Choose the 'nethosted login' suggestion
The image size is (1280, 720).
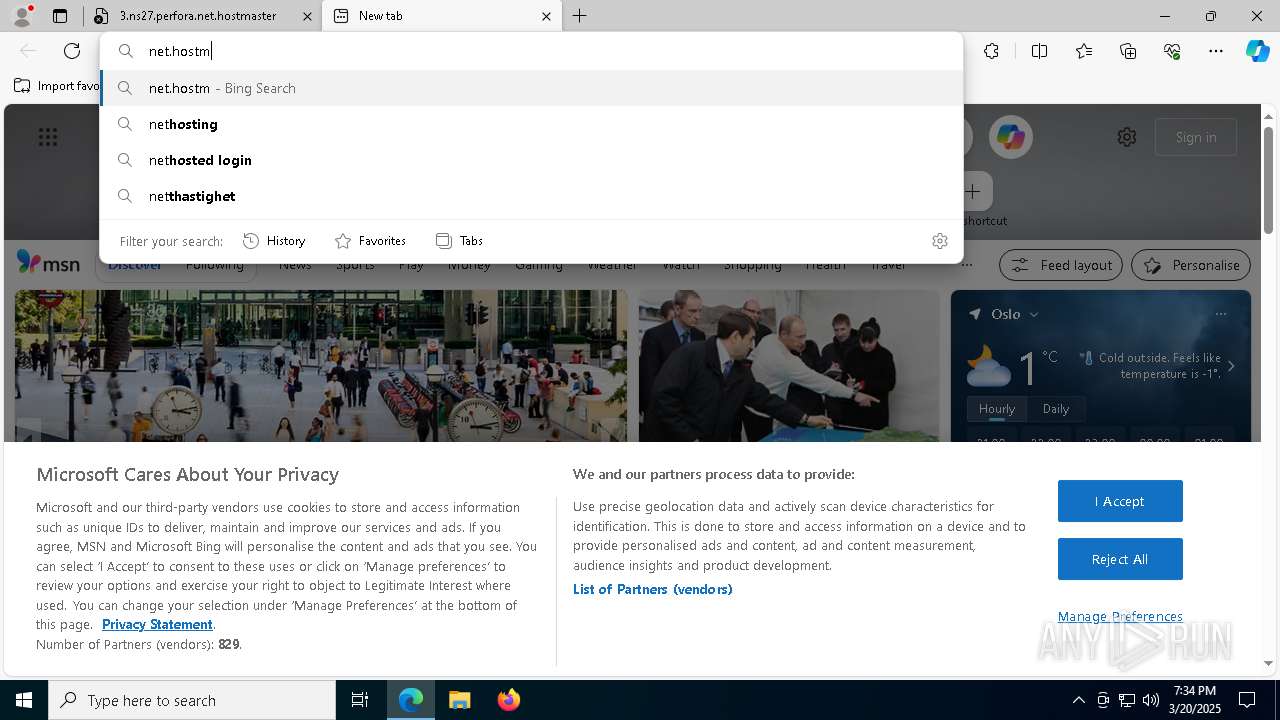tap(531, 160)
